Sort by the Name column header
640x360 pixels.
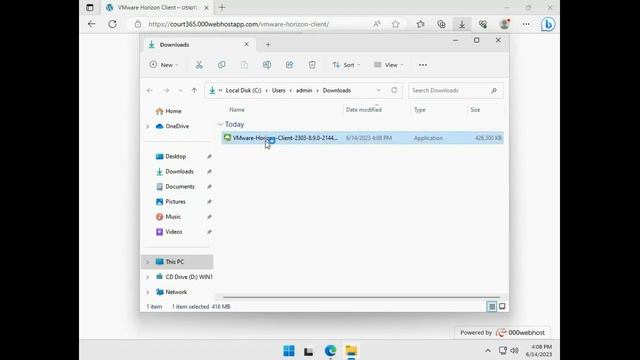coord(237,110)
